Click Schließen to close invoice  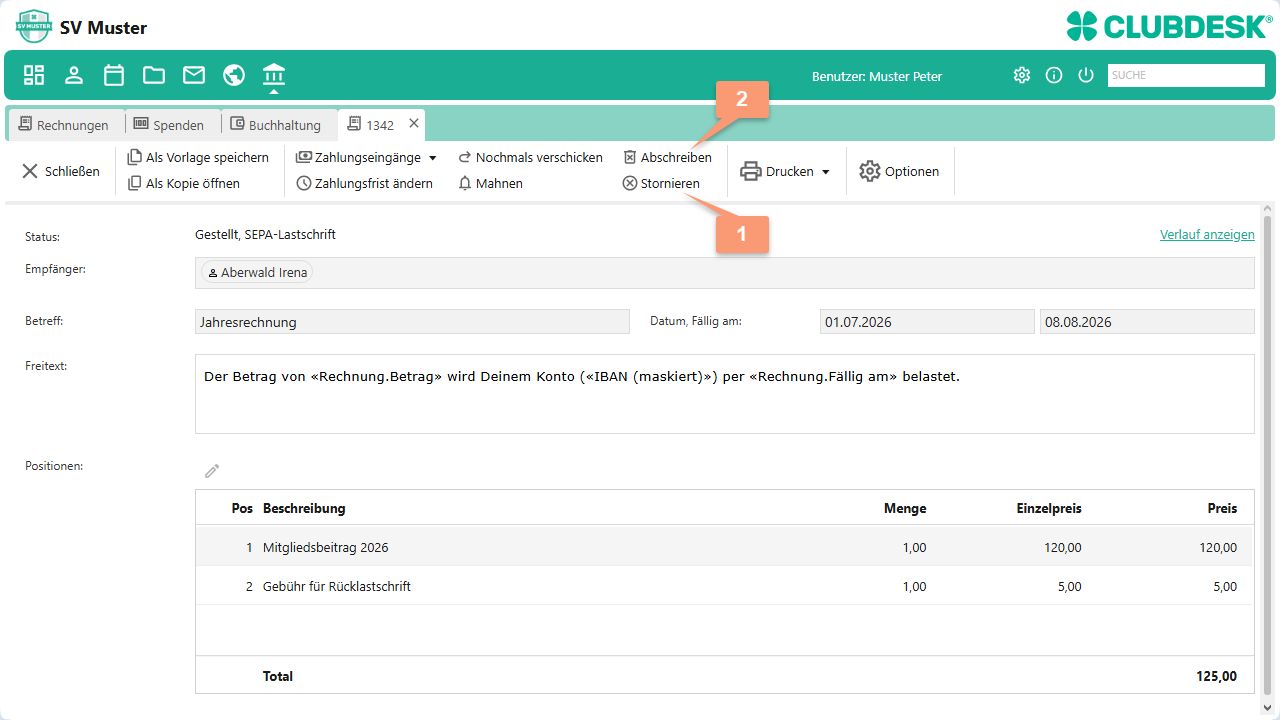pos(61,171)
